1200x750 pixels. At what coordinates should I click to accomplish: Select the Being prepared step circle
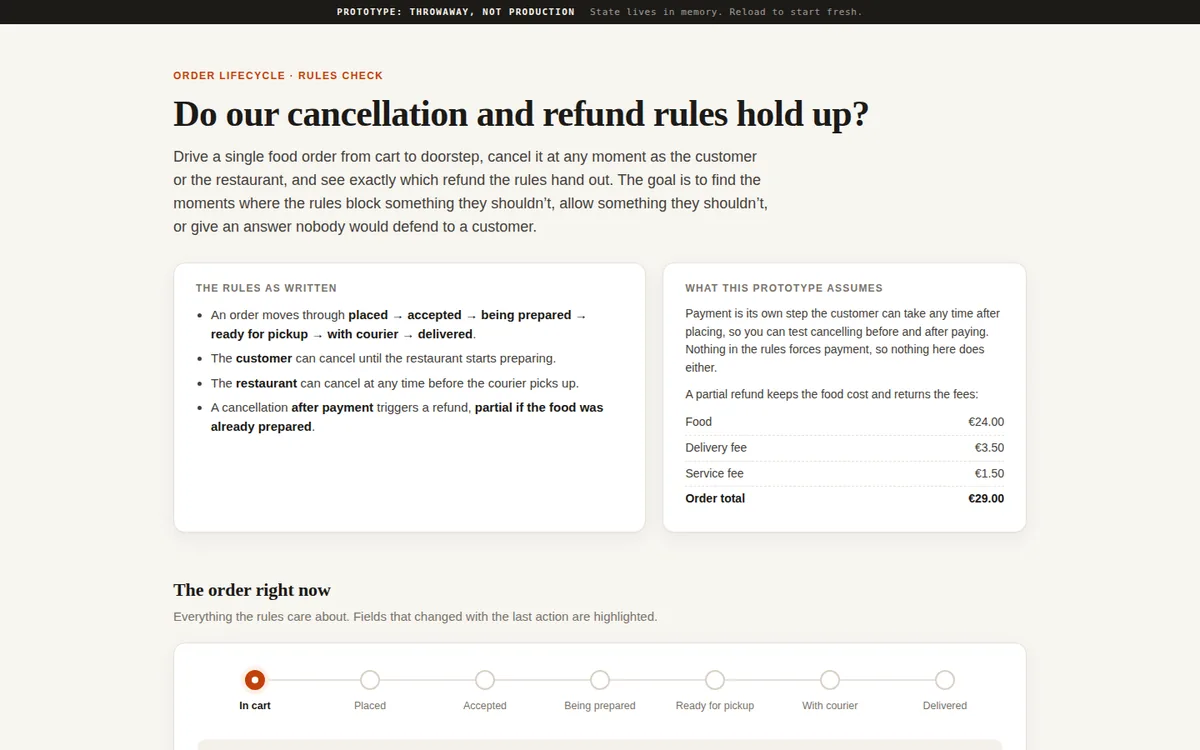point(600,680)
